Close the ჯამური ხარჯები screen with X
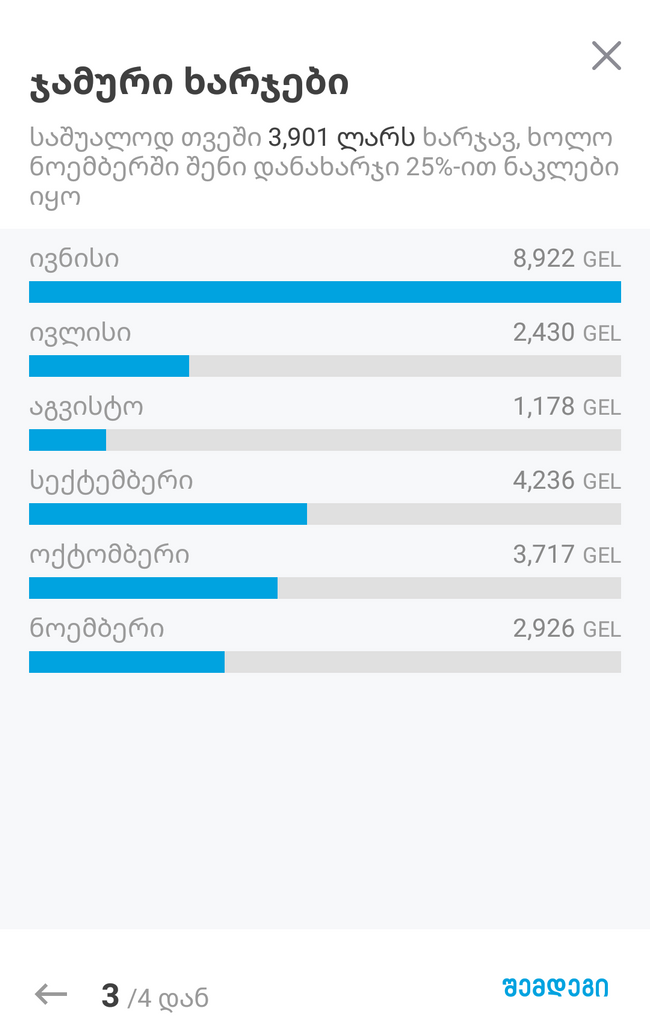This screenshot has width=650, height=1024. tap(606, 56)
